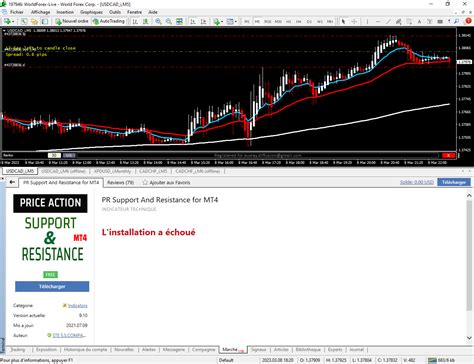Screen dimensions: 474x364
Task: Open the author profile link
Action: tap(69, 335)
